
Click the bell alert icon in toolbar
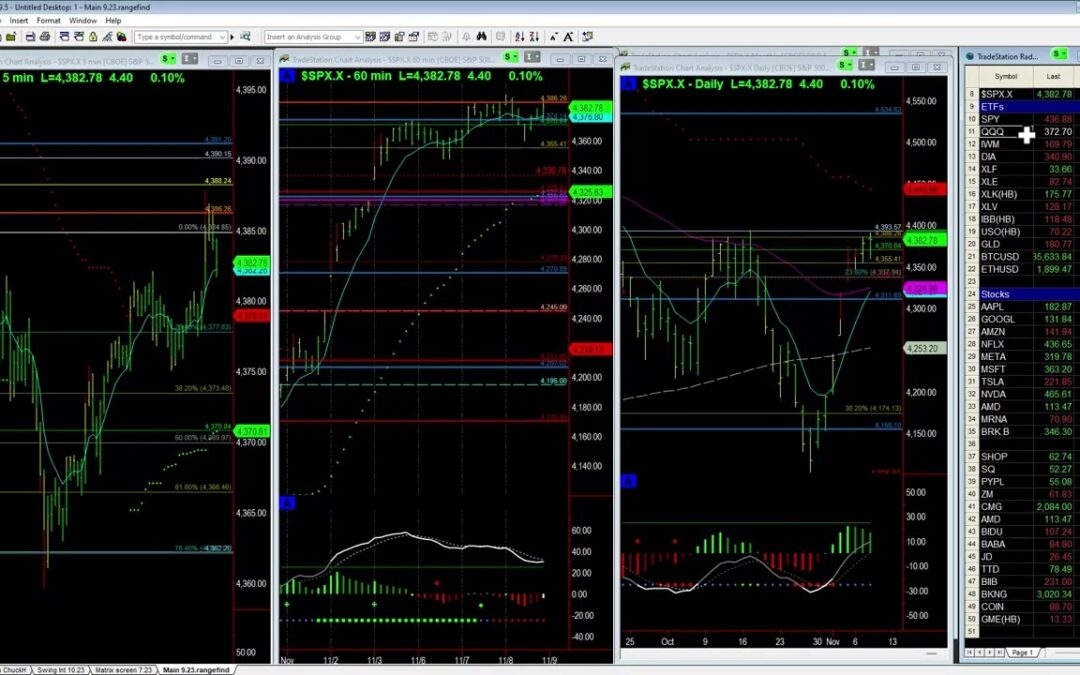pyautogui.click(x=466, y=37)
